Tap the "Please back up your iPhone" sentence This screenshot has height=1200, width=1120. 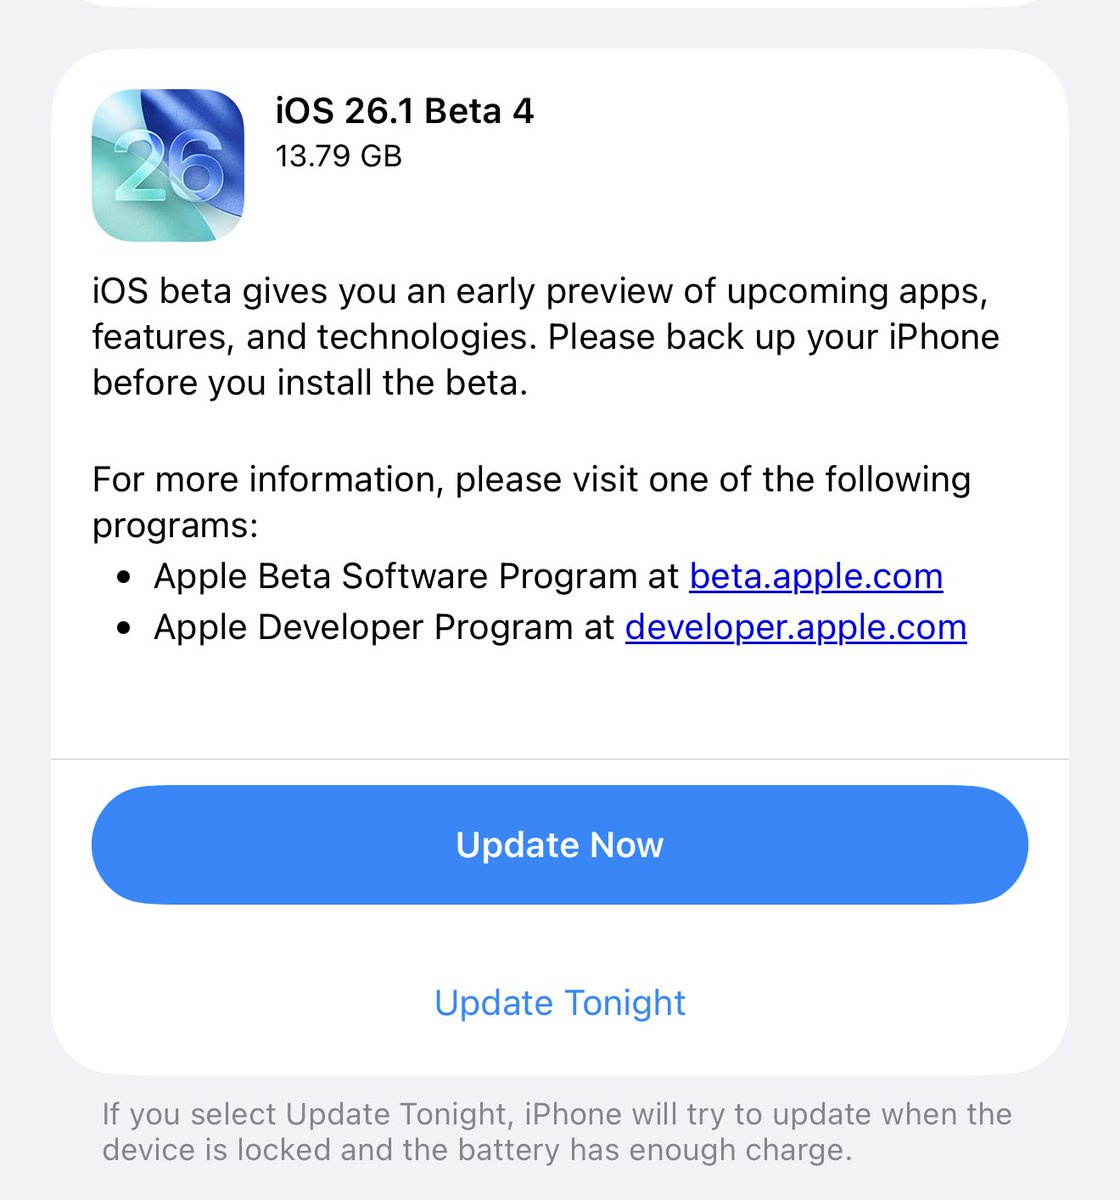[x=773, y=337]
